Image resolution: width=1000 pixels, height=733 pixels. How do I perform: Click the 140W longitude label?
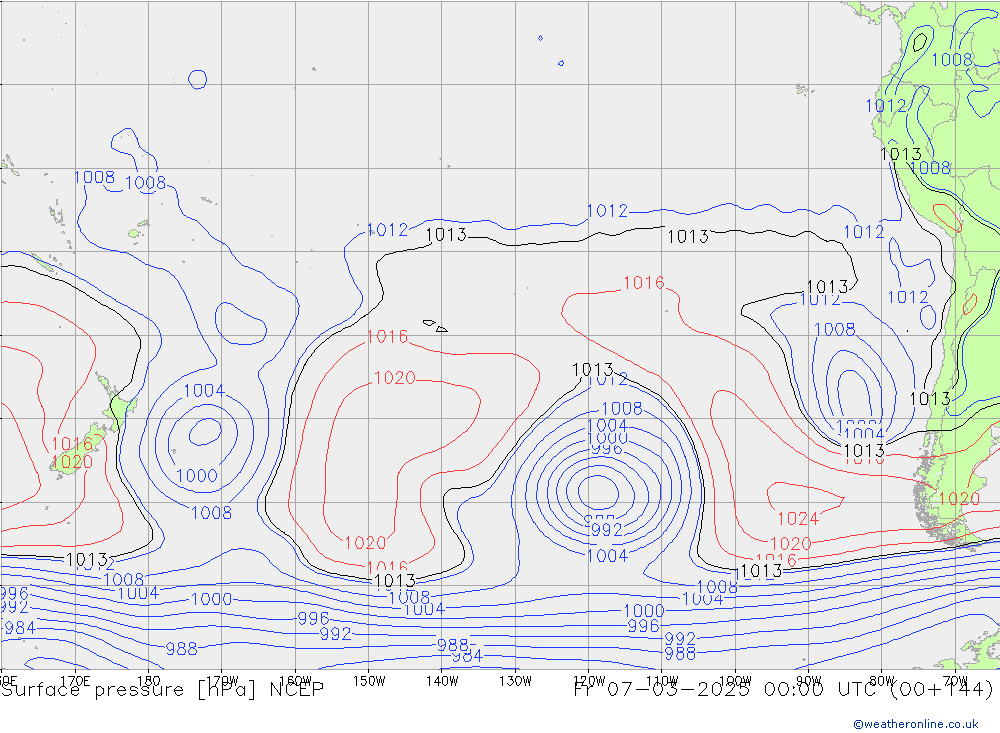coord(442,681)
